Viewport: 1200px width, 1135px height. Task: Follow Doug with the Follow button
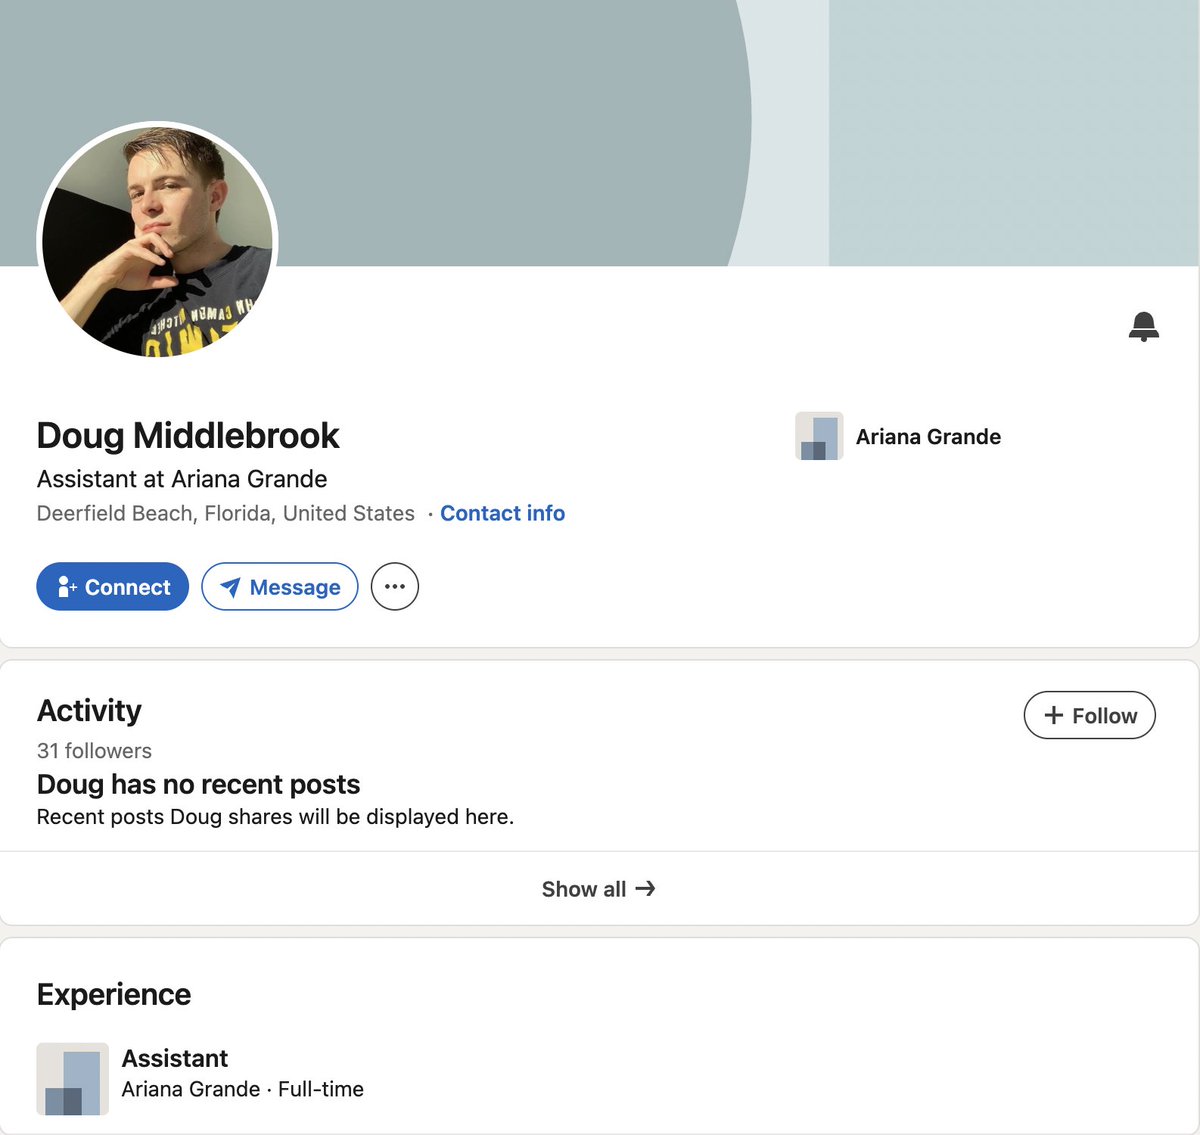click(1090, 715)
